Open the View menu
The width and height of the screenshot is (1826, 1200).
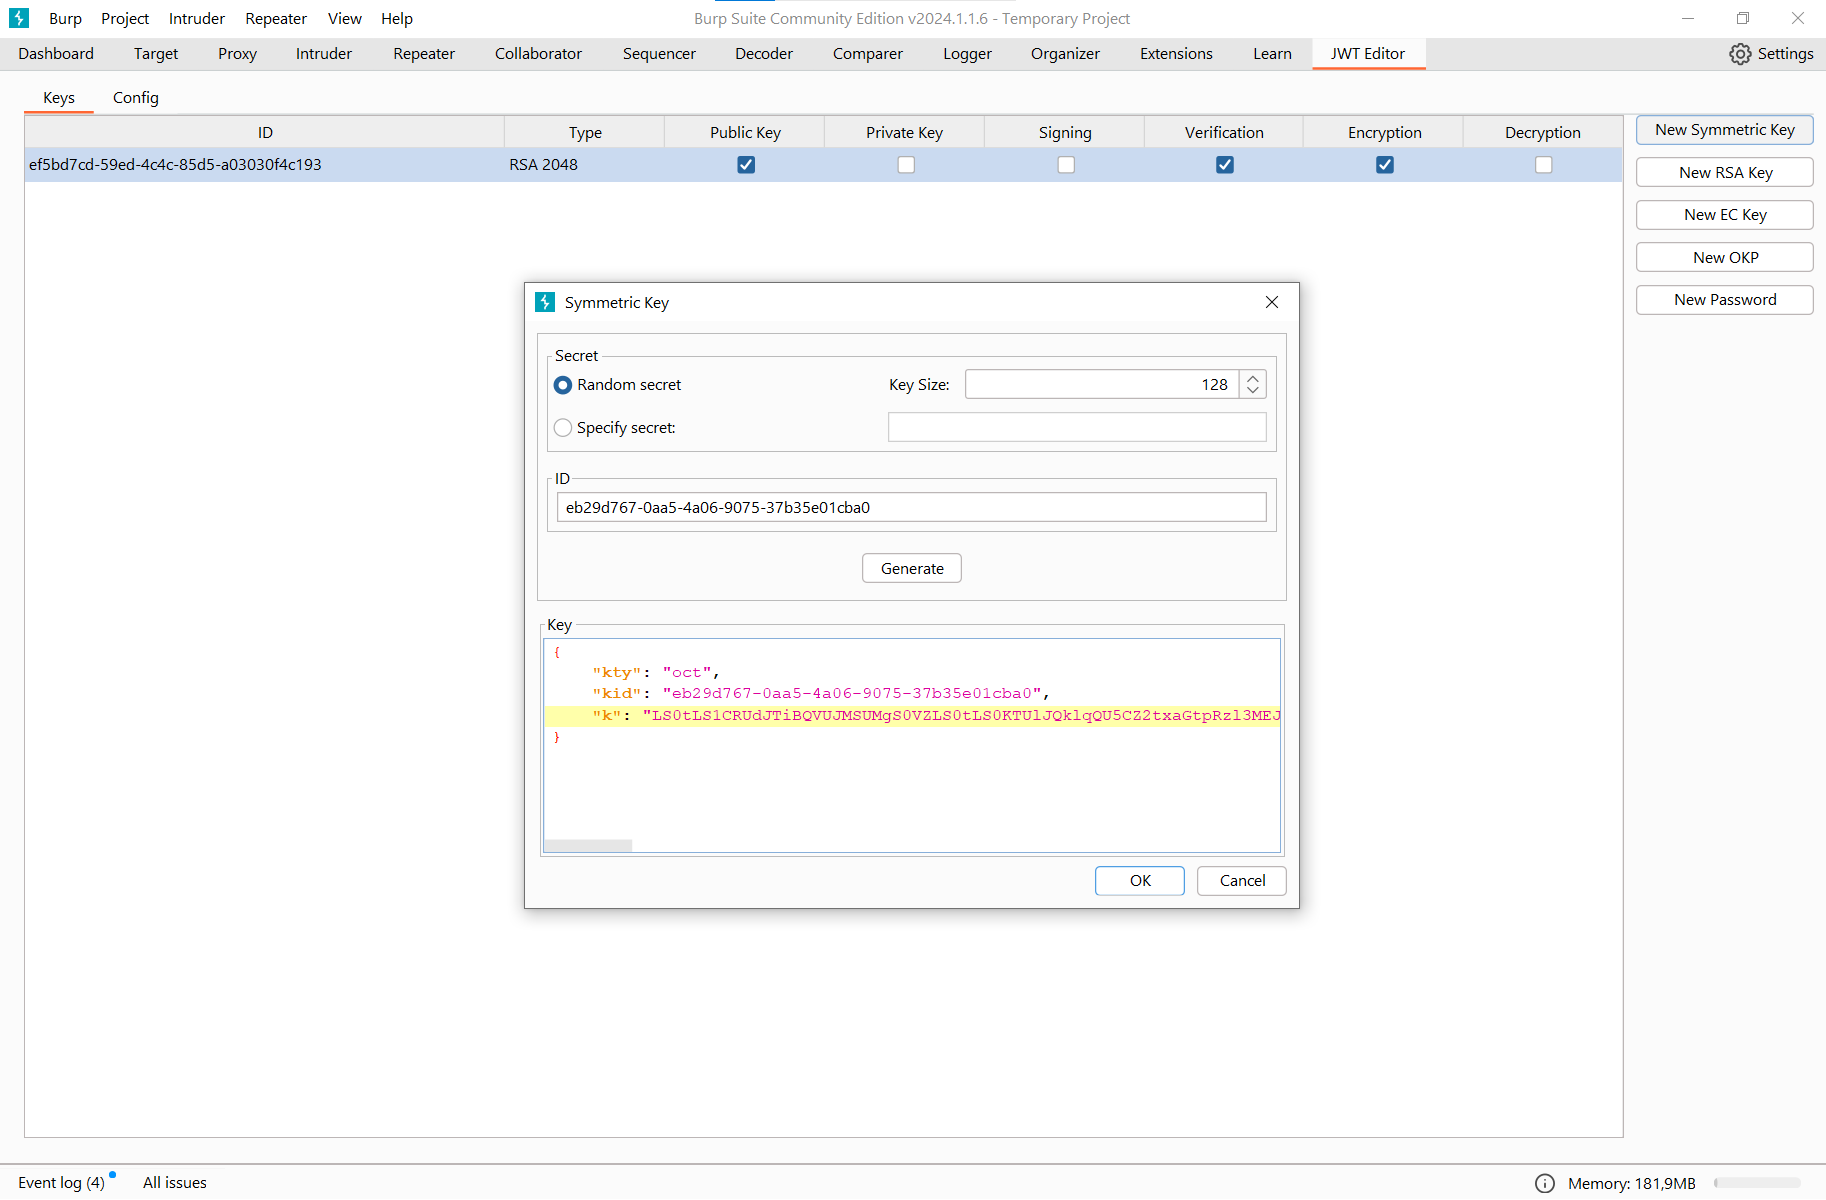click(x=345, y=19)
